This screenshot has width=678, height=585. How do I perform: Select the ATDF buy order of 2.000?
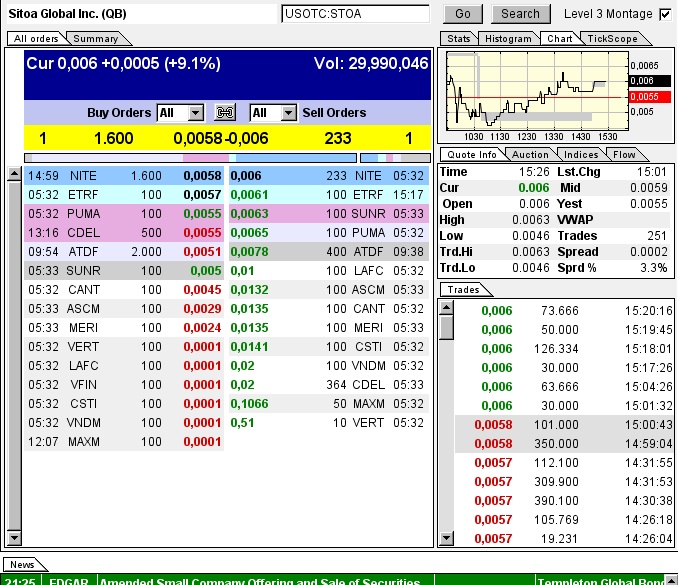coord(124,252)
